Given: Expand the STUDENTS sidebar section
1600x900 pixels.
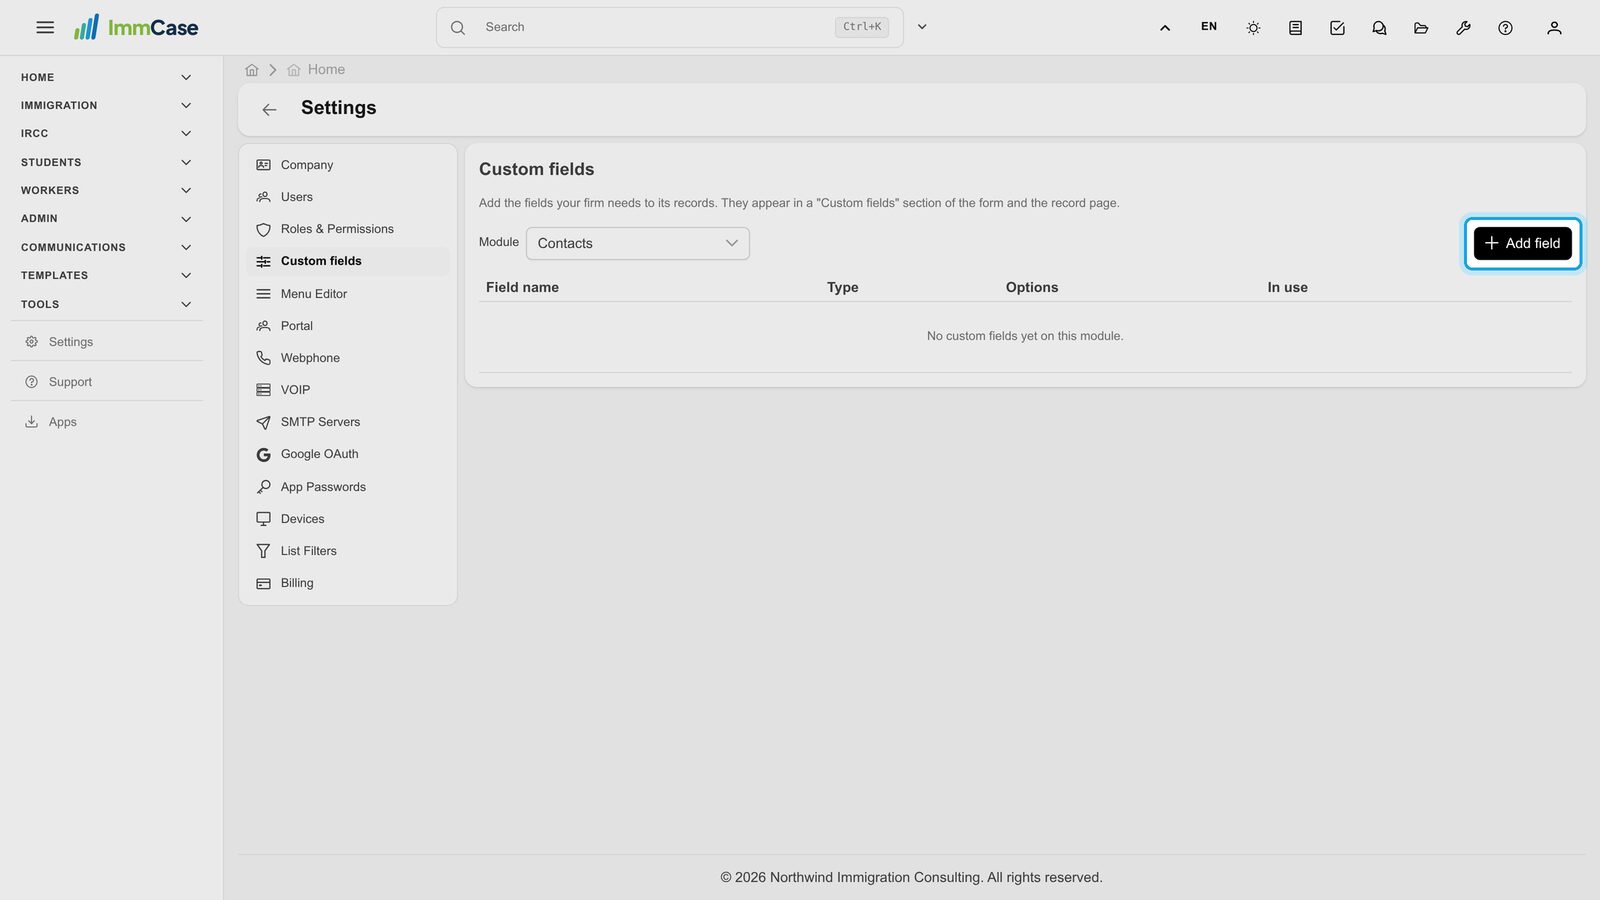Looking at the screenshot, I should 106,162.
